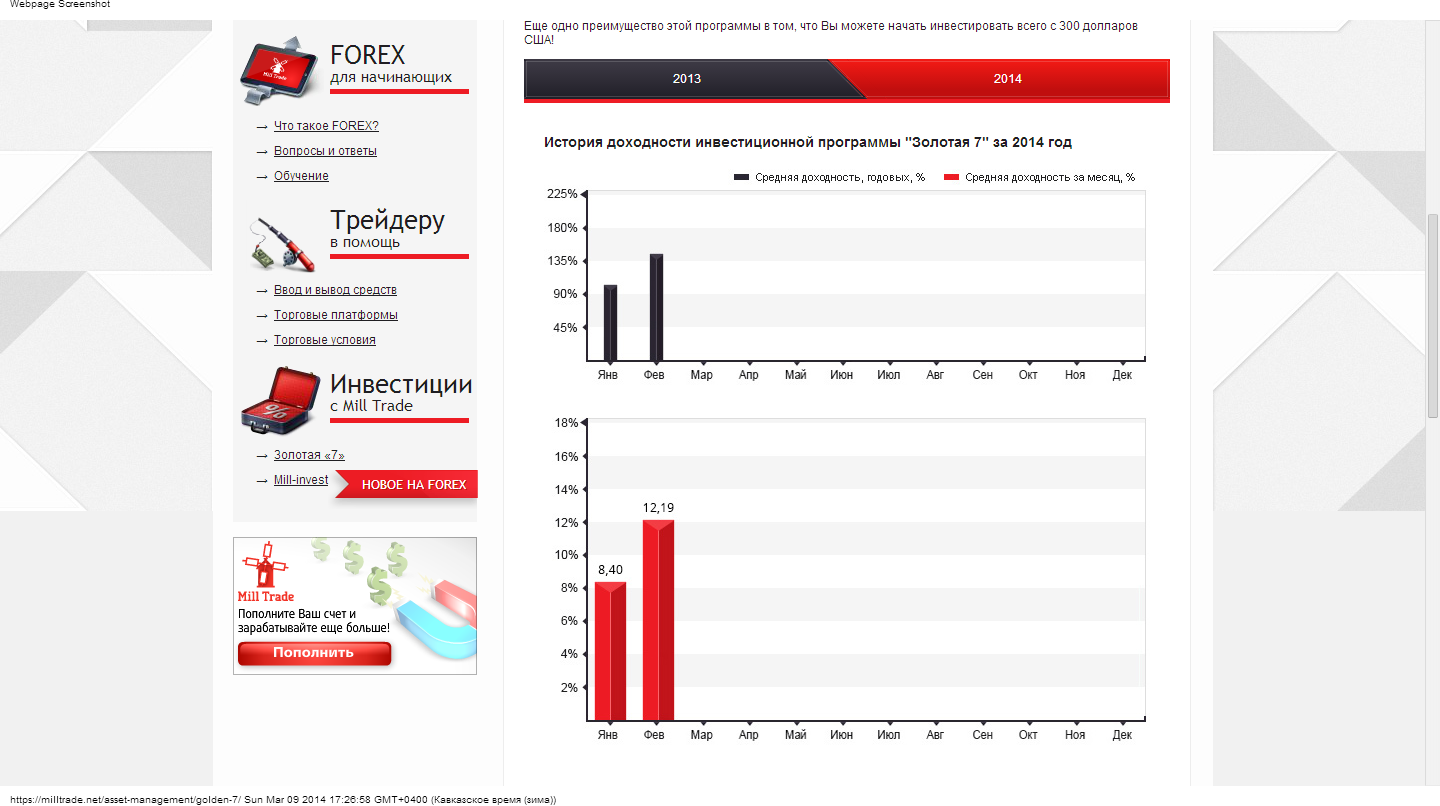Click the red briefcase icon beside Инвестиции
Image resolution: width=1440 pixels, height=806 pixels.
tap(278, 401)
